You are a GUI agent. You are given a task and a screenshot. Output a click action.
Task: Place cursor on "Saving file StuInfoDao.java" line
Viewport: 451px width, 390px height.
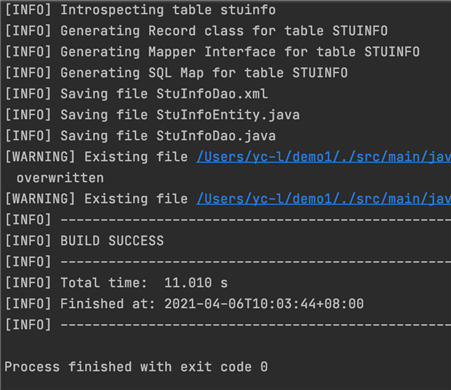(x=140, y=136)
